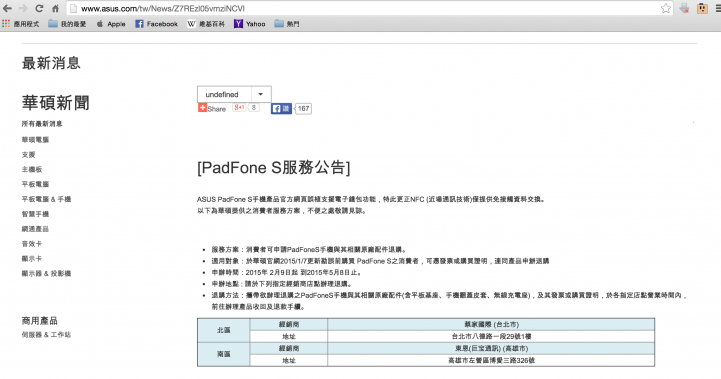Click the Facebook 讚 like button
Image resolution: width=721 pixels, height=379 pixels.
(281, 109)
